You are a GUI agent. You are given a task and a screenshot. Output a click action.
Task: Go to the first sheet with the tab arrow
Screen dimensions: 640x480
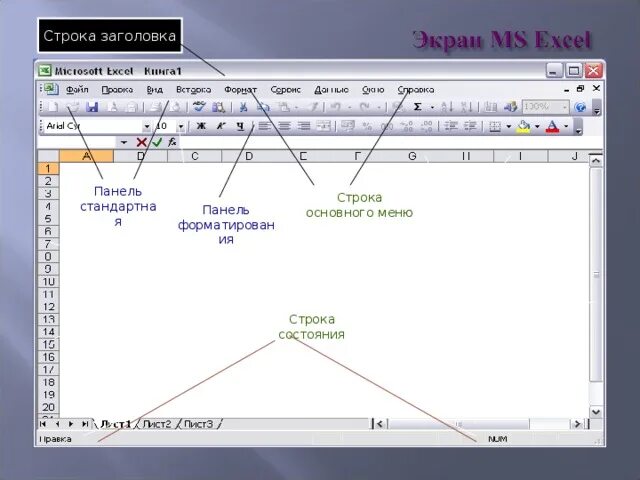pos(42,424)
